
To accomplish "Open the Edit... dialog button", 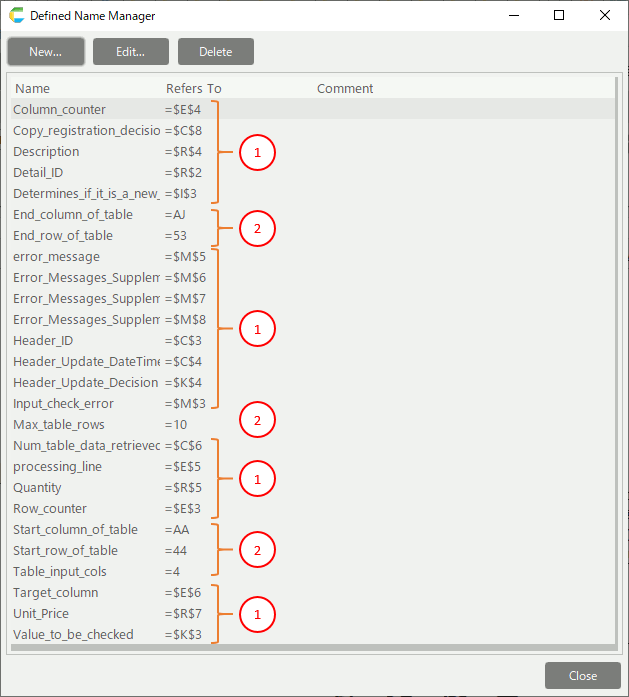I will click(x=130, y=52).
